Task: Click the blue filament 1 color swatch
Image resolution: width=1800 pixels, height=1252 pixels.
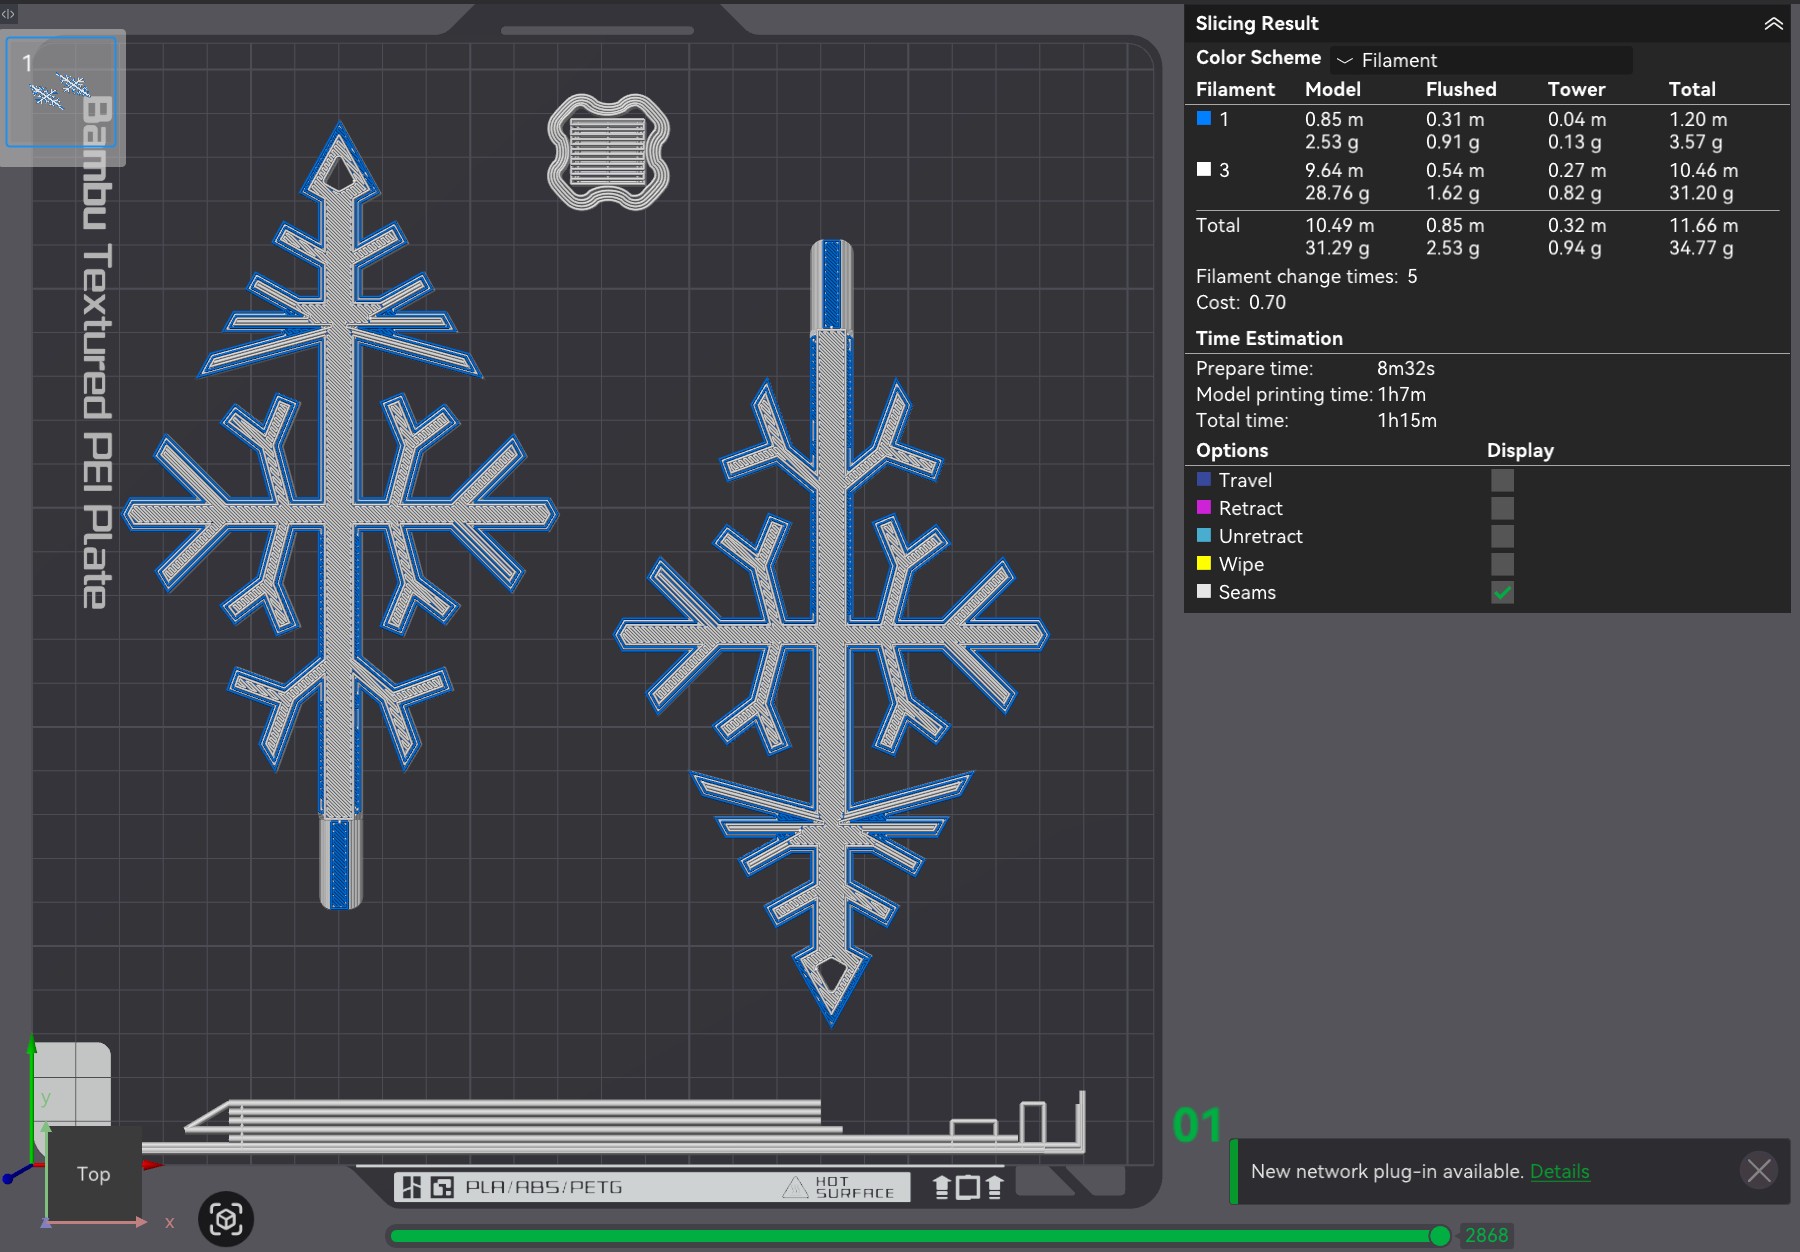Action: [x=1204, y=118]
